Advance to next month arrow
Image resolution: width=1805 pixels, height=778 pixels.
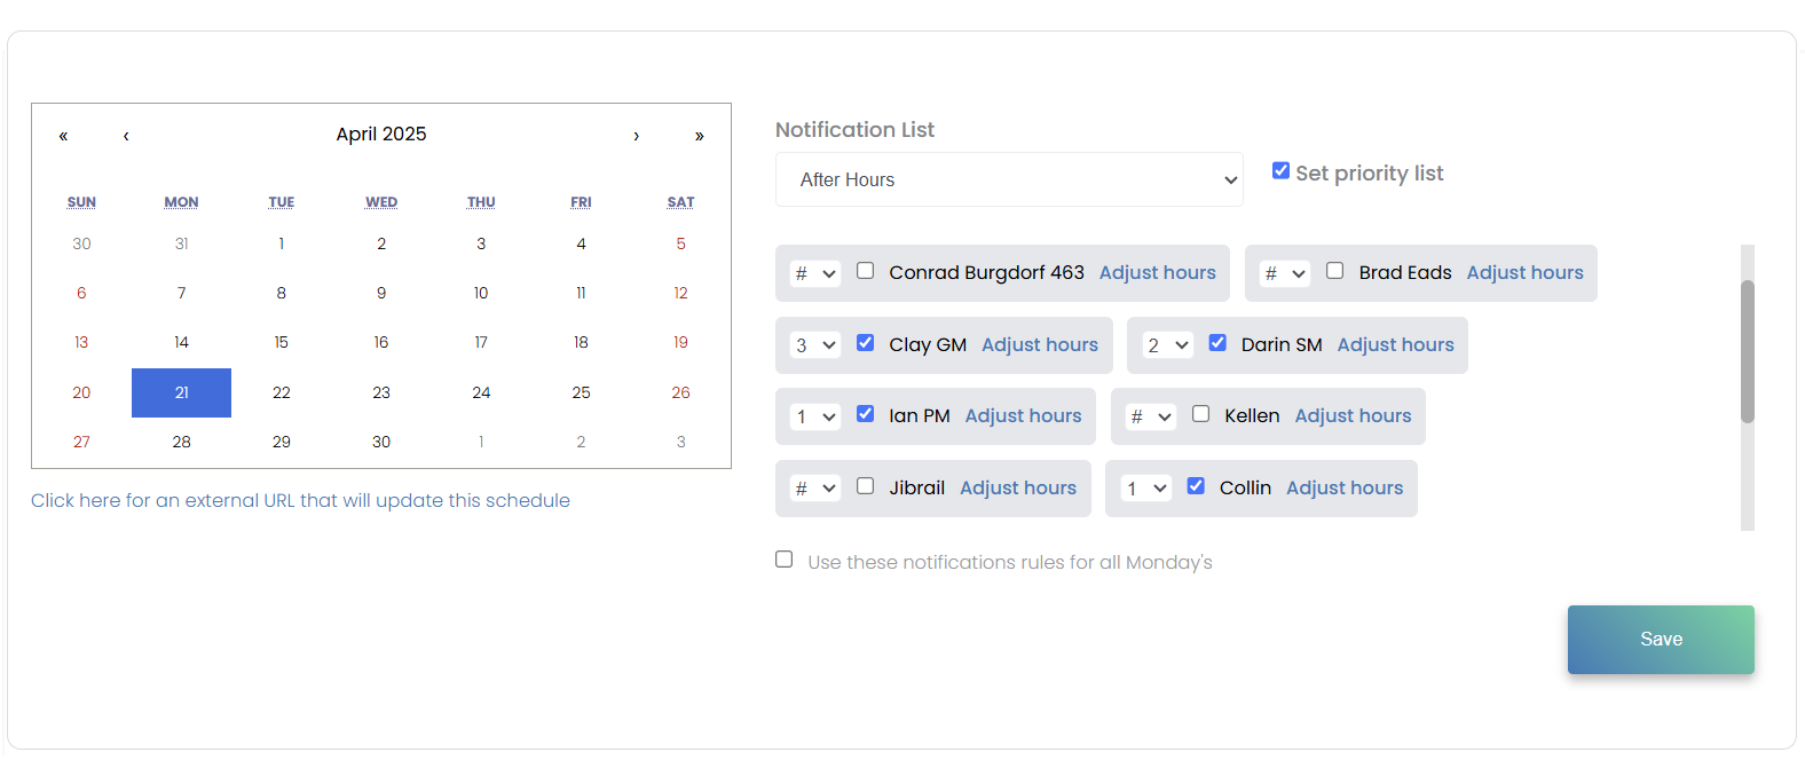[636, 136]
